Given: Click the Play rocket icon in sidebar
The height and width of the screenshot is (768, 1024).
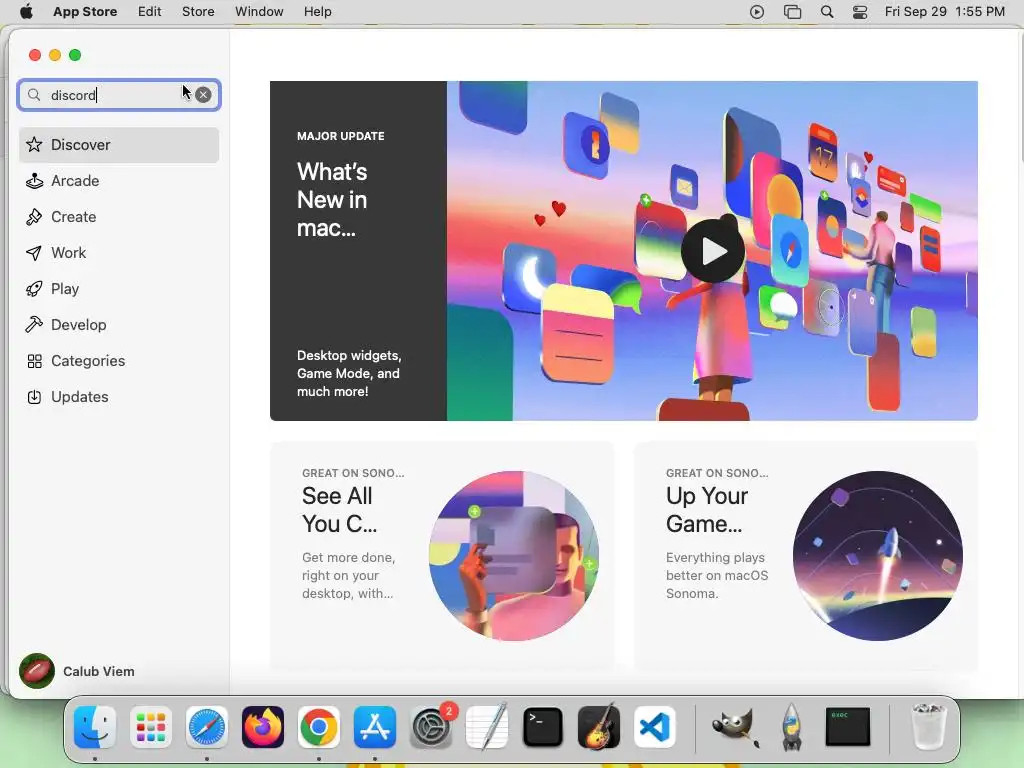Looking at the screenshot, I should (34, 289).
